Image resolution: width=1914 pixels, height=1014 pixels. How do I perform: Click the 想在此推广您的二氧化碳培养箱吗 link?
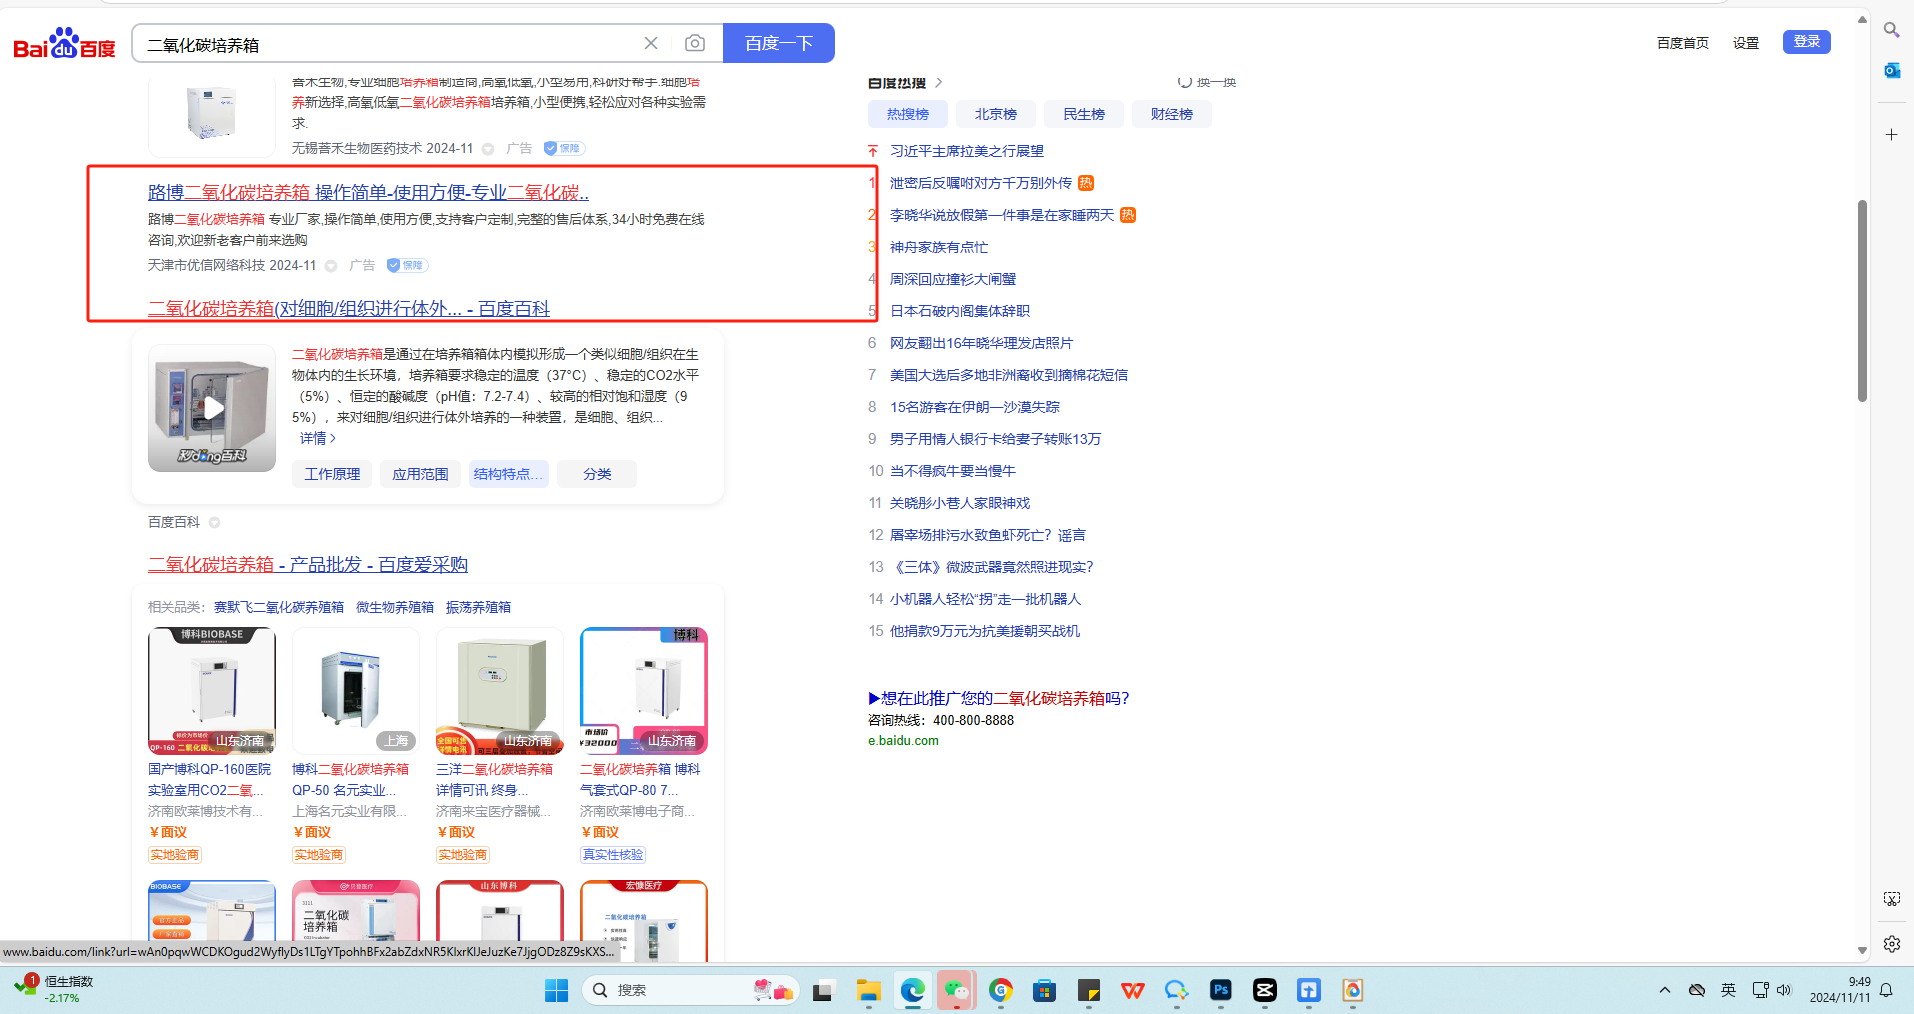(999, 698)
